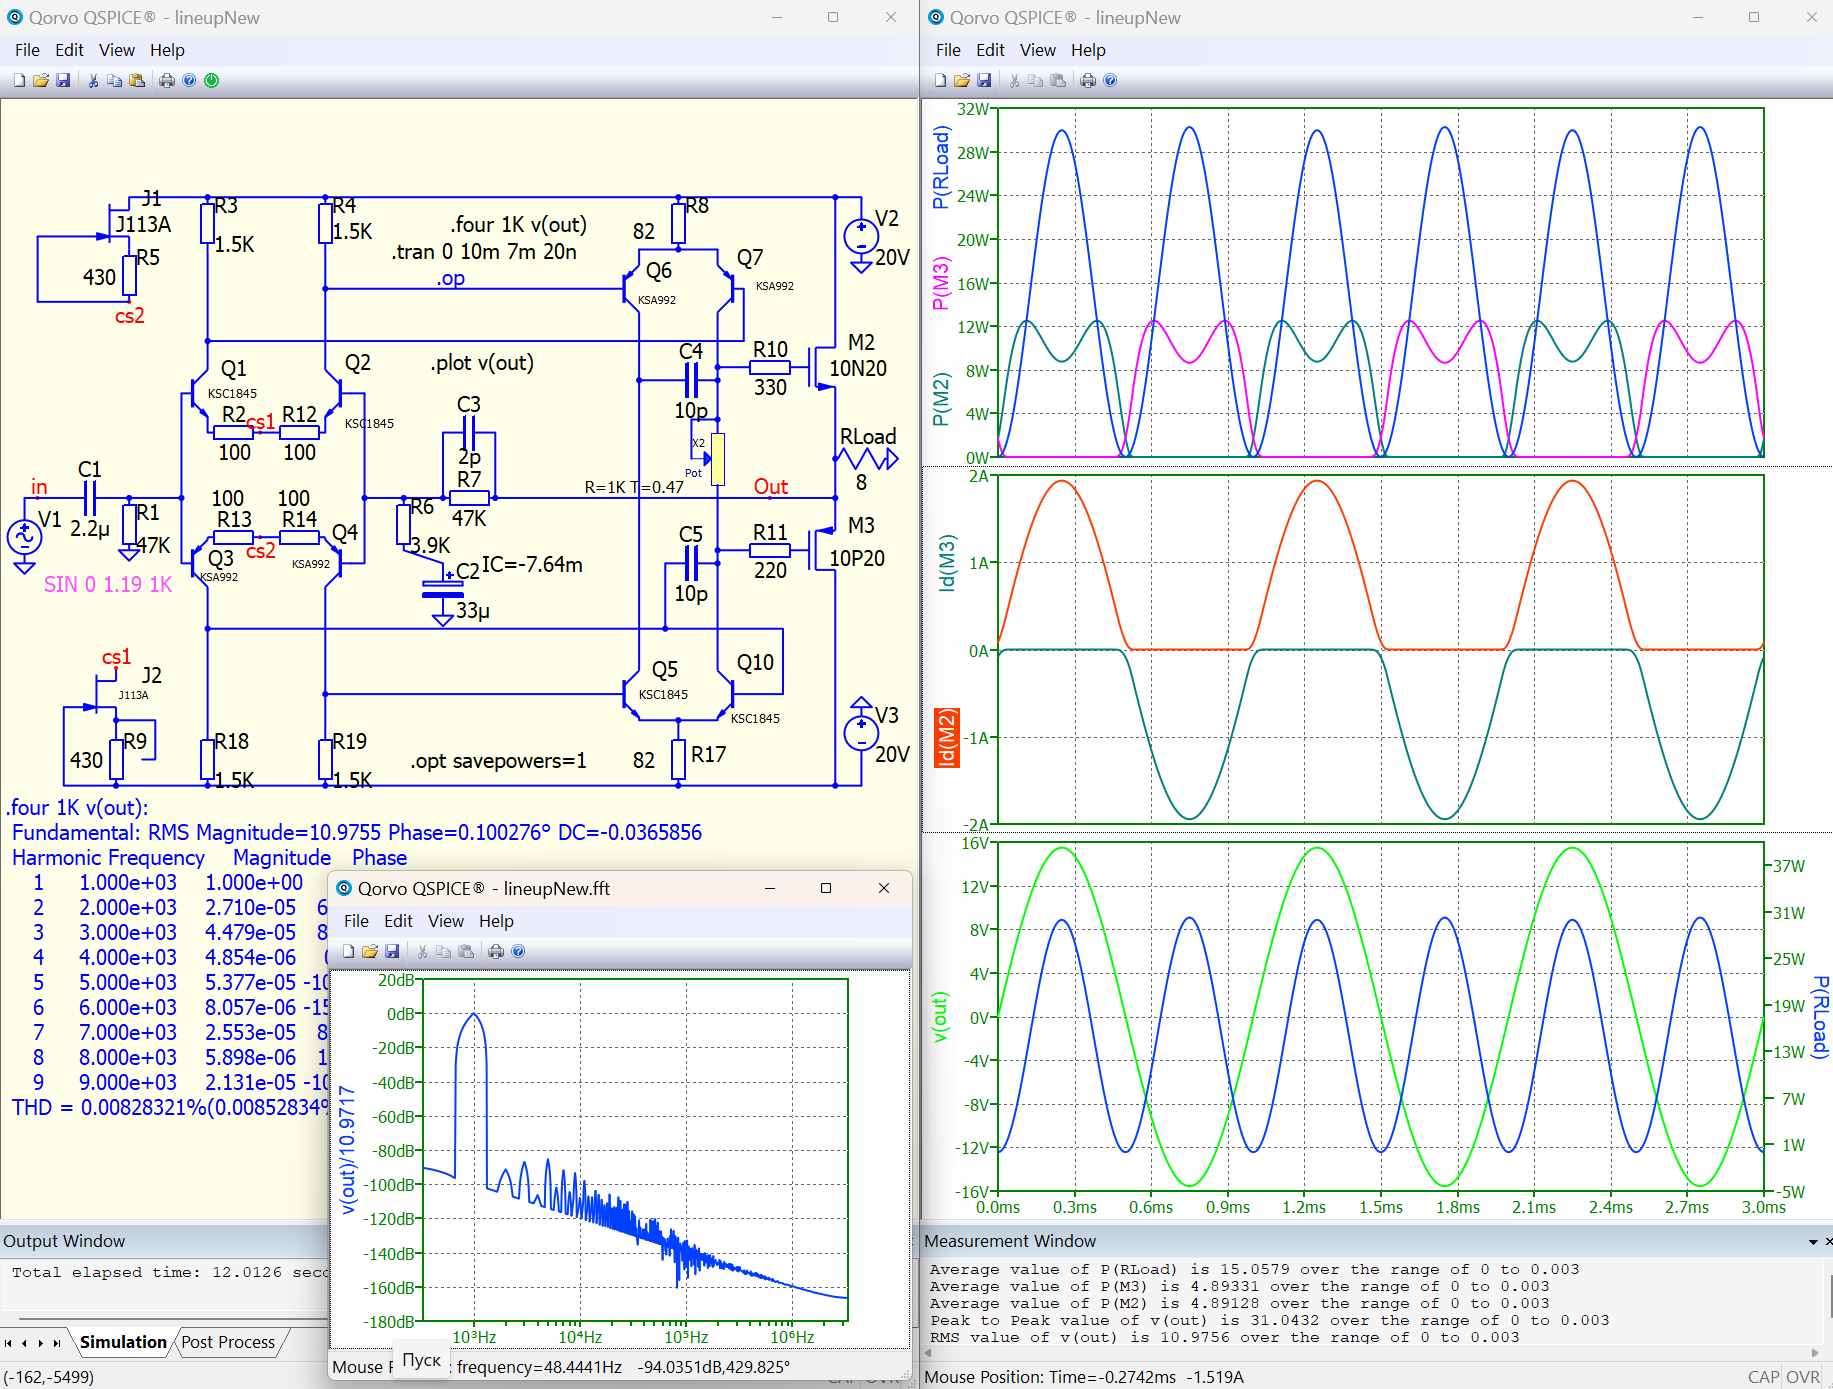1833x1389 pixels.
Task: Click the Measurement Window horizontal scrollbar
Action: (x=1370, y=1353)
